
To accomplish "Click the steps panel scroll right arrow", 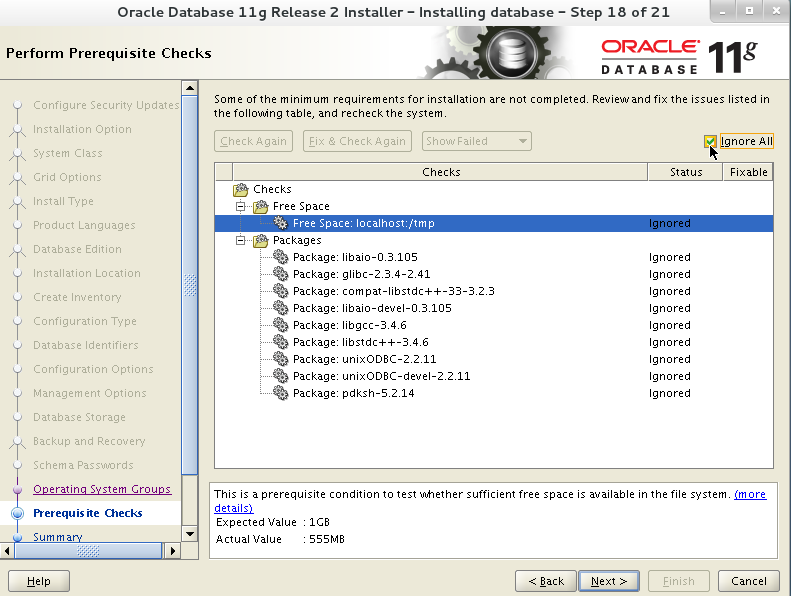I will pyautogui.click(x=172, y=551).
